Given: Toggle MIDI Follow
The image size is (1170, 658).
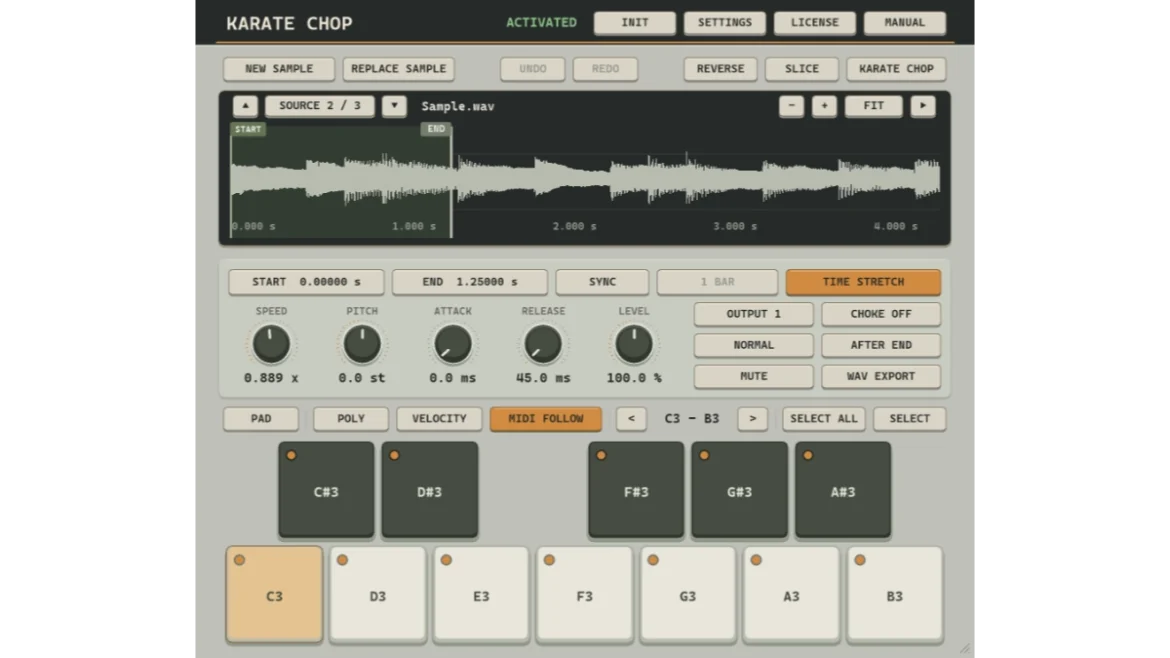Looking at the screenshot, I should pyautogui.click(x=545, y=419).
